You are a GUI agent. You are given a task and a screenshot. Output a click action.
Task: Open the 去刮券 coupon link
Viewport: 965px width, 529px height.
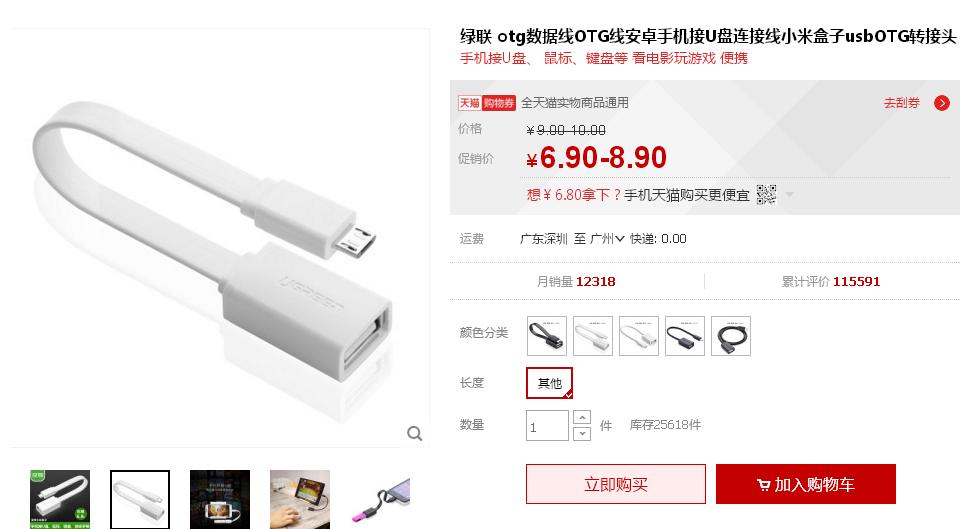(x=901, y=103)
